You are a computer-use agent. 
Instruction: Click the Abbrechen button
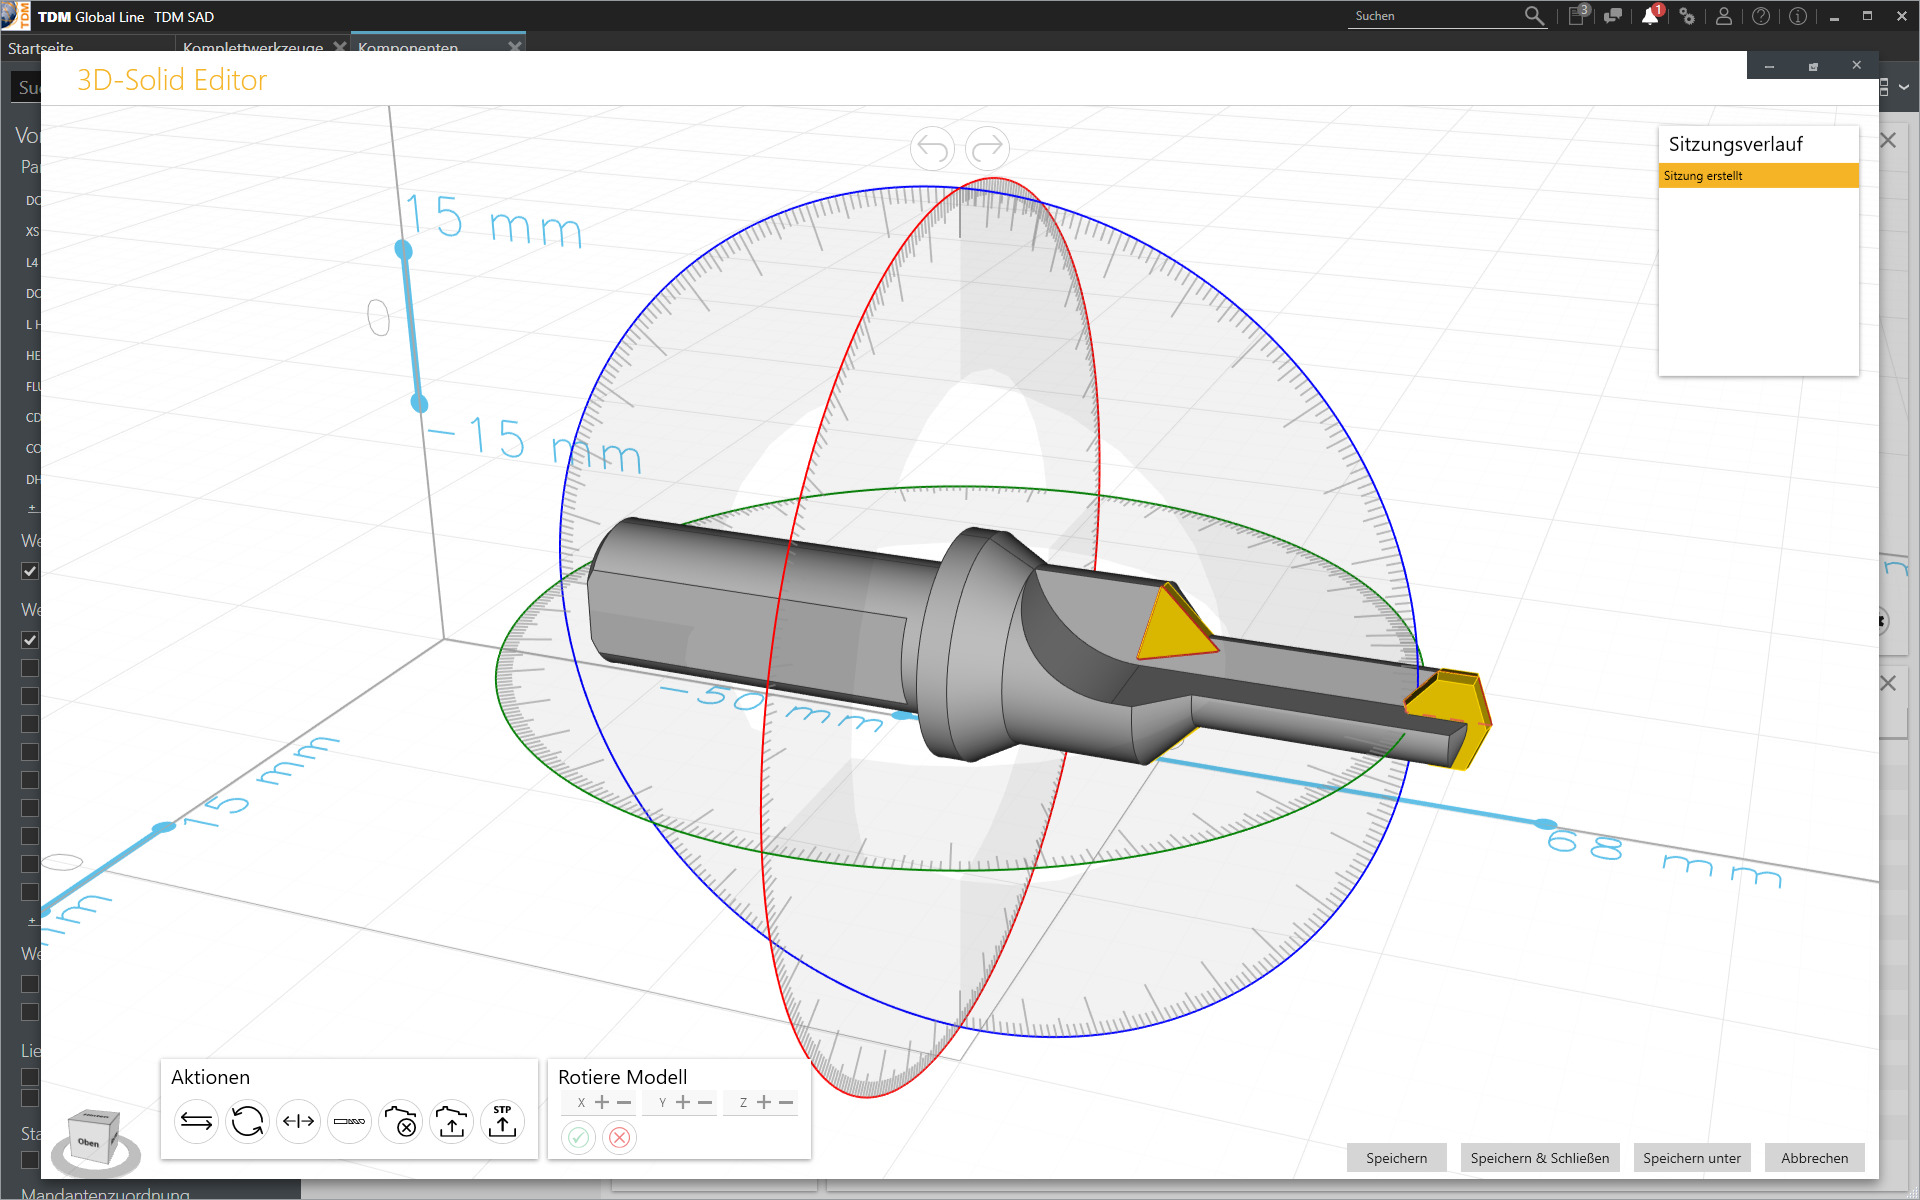[1814, 1158]
